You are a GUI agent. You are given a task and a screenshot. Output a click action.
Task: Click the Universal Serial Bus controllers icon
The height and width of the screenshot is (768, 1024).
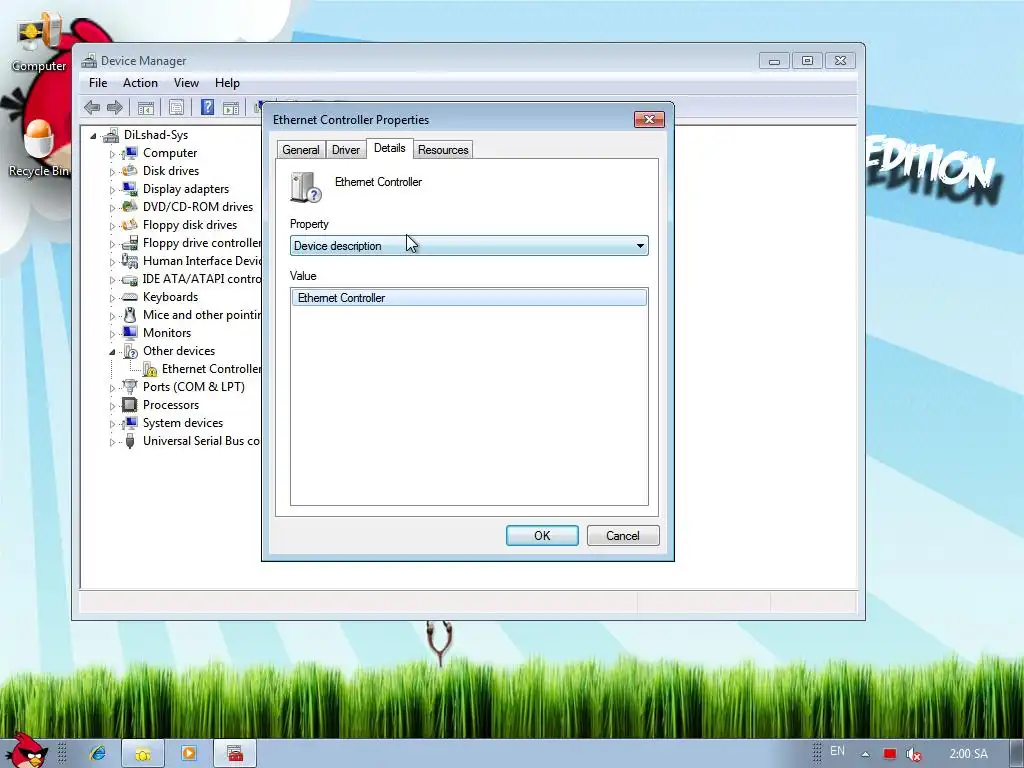pyautogui.click(x=130, y=441)
